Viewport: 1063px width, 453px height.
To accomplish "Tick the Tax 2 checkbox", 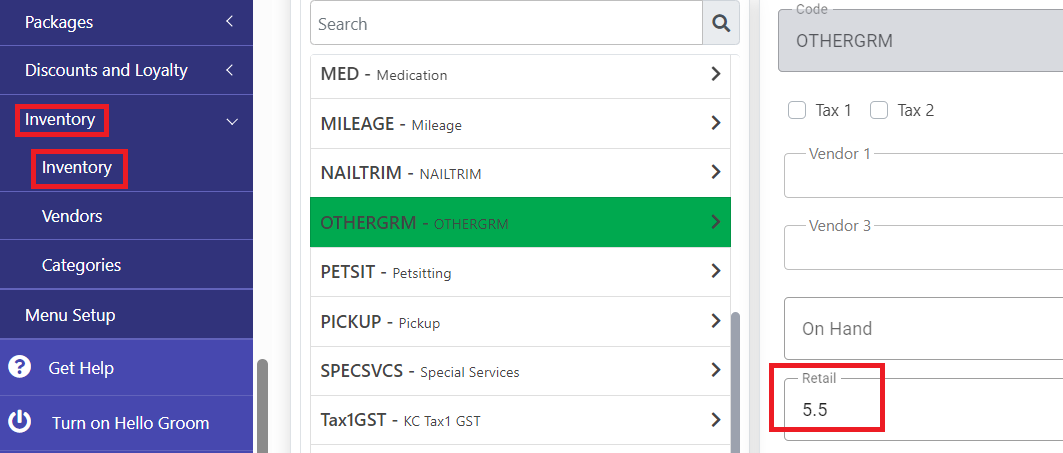I will [879, 110].
